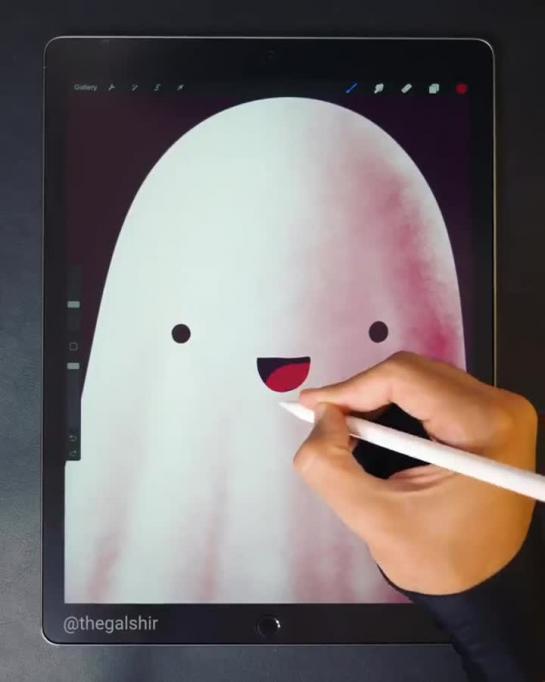
Task: Tap the ghost's right eye on canvas
Action: [x=378, y=331]
